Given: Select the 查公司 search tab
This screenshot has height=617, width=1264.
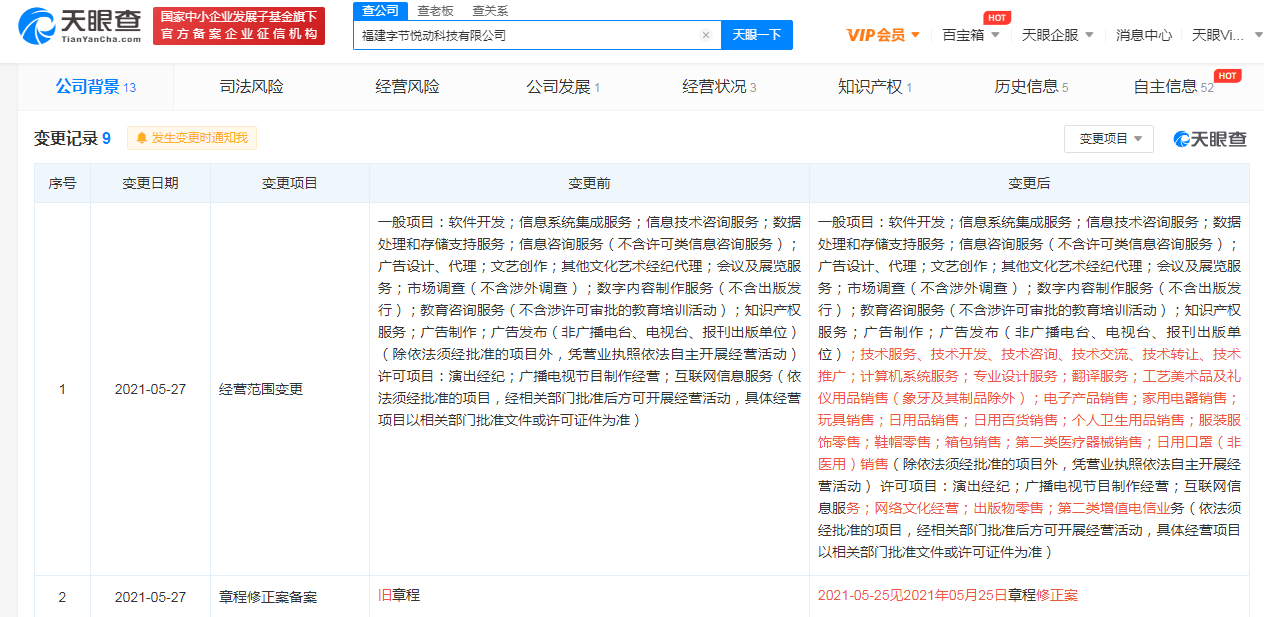Looking at the screenshot, I should (379, 10).
